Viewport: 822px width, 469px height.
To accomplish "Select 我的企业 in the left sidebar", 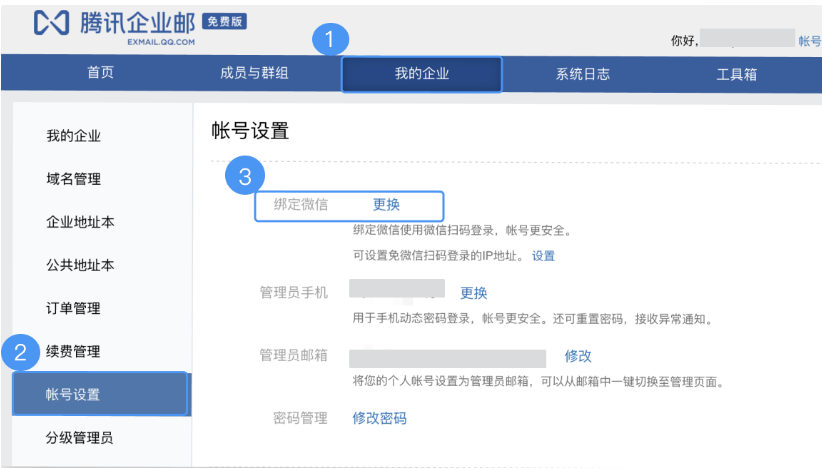I will [73, 136].
